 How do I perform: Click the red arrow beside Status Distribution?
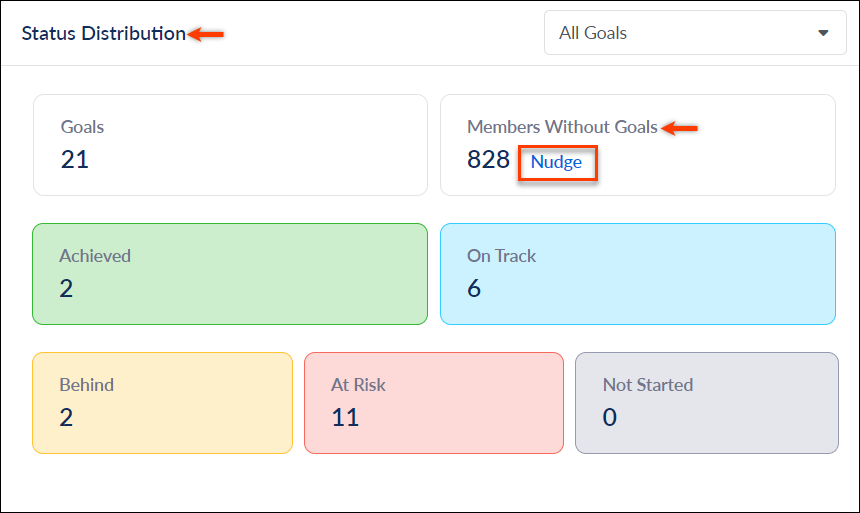206,35
